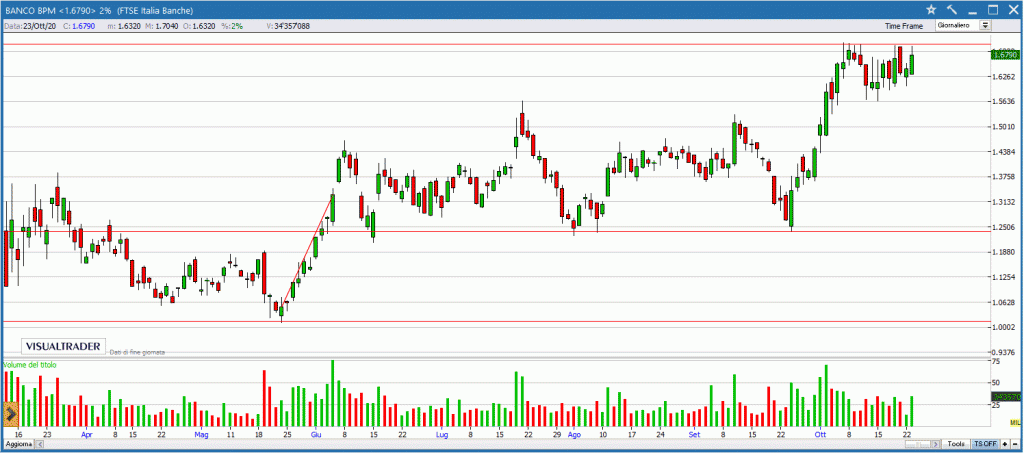Click the MIL unit label on volume axis
Image resolution: width=1024 pixels, height=453 pixels.
tap(1014, 424)
